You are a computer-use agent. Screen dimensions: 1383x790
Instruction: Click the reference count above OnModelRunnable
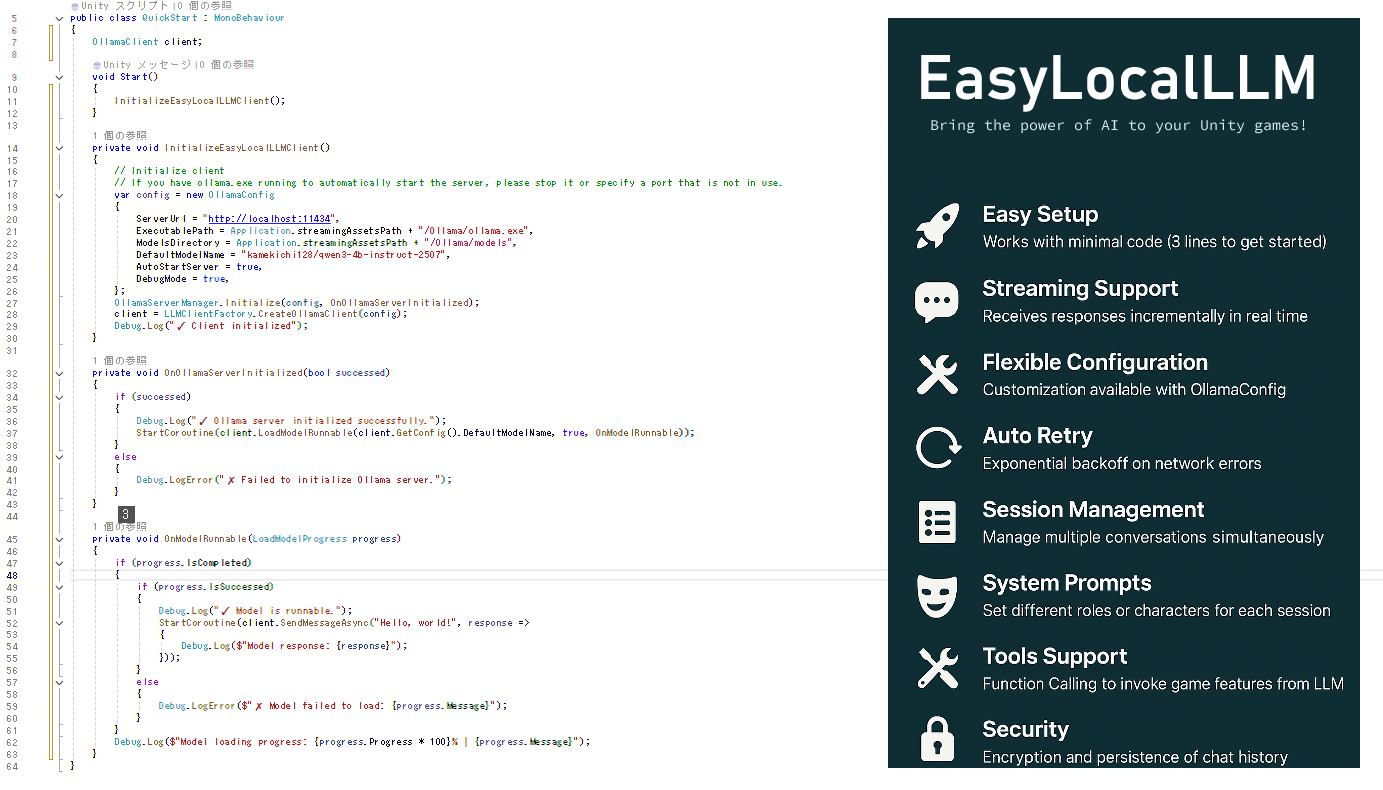point(119,527)
